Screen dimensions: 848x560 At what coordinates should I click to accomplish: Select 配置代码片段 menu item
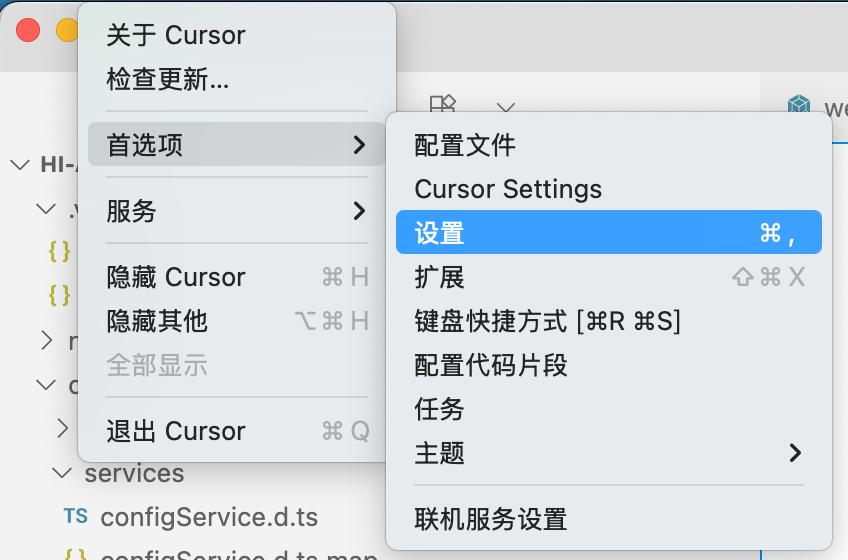[491, 365]
